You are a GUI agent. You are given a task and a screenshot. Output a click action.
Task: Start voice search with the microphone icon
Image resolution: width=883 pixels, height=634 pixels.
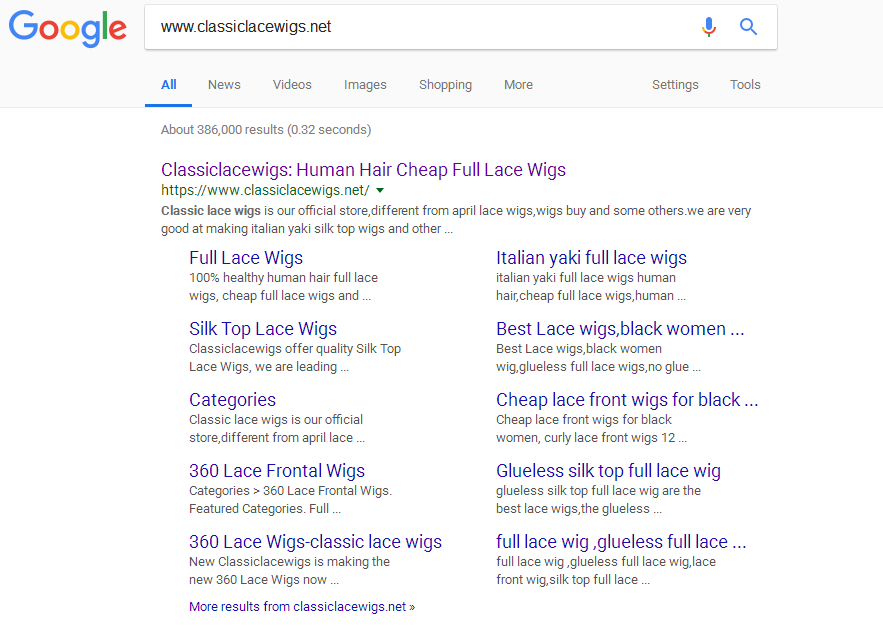tap(709, 26)
